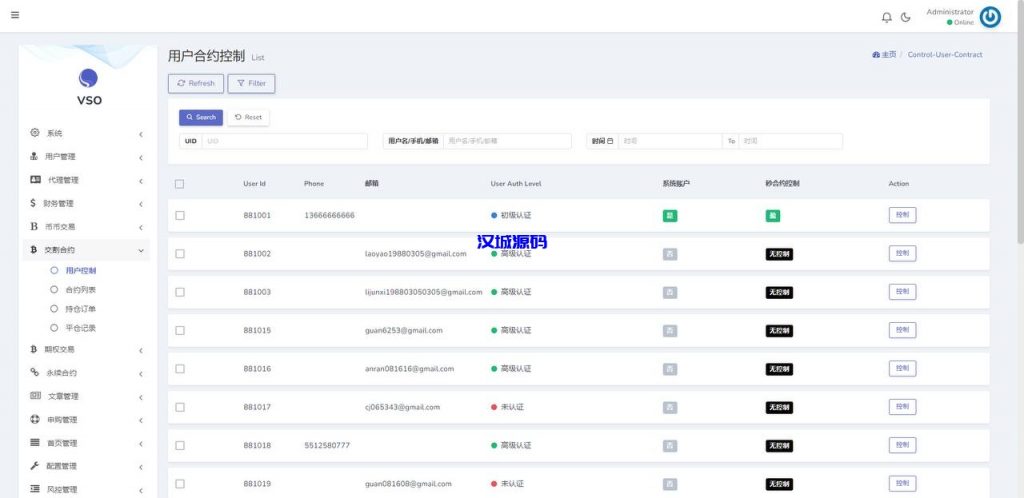This screenshot has width=1024, height=498.
Task: Click the dollar icon for 财务管理
Action: 34,203
